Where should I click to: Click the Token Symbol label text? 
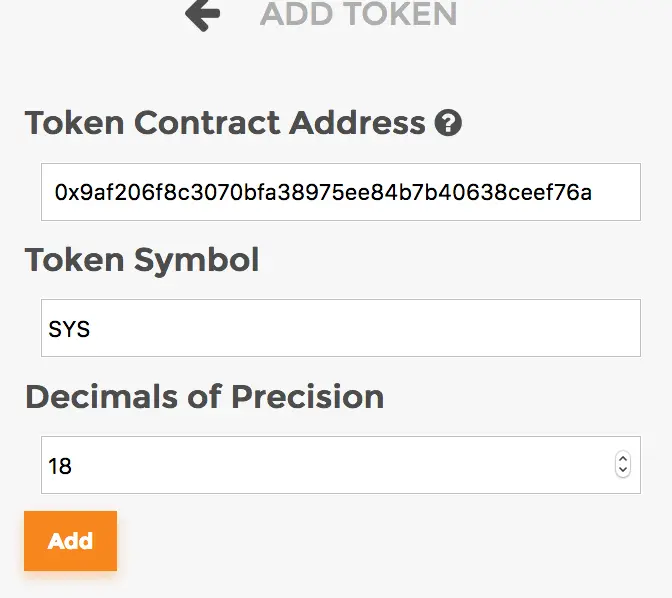pos(142,260)
